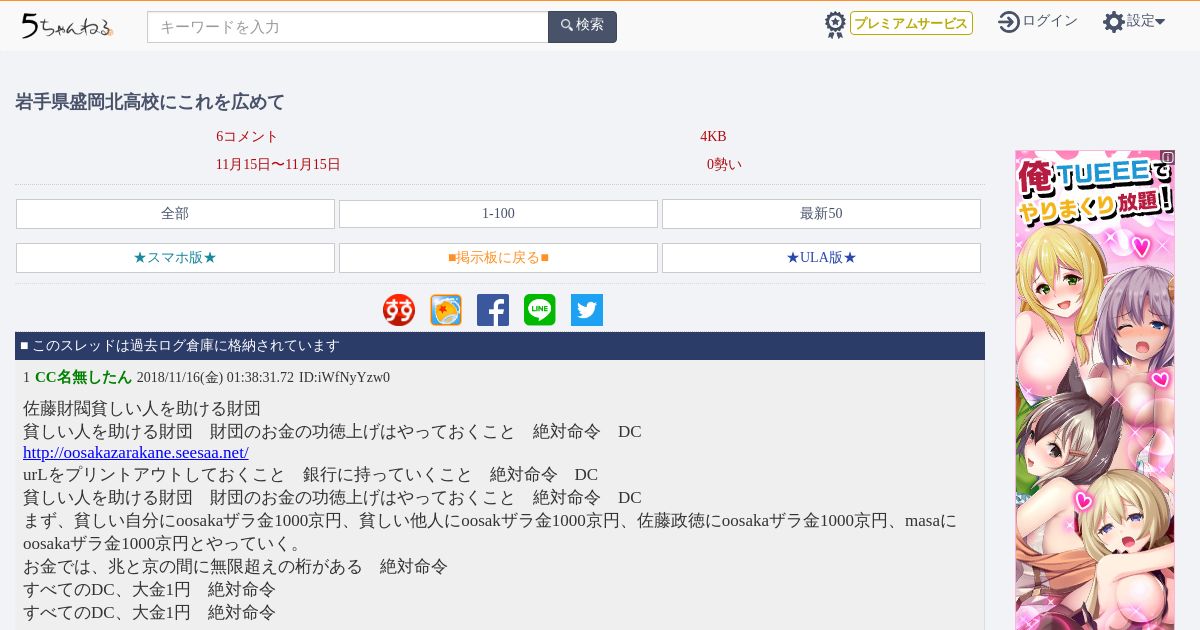Click the ad info icon on the banner
Image resolution: width=1200 pixels, height=630 pixels.
(x=1167, y=157)
